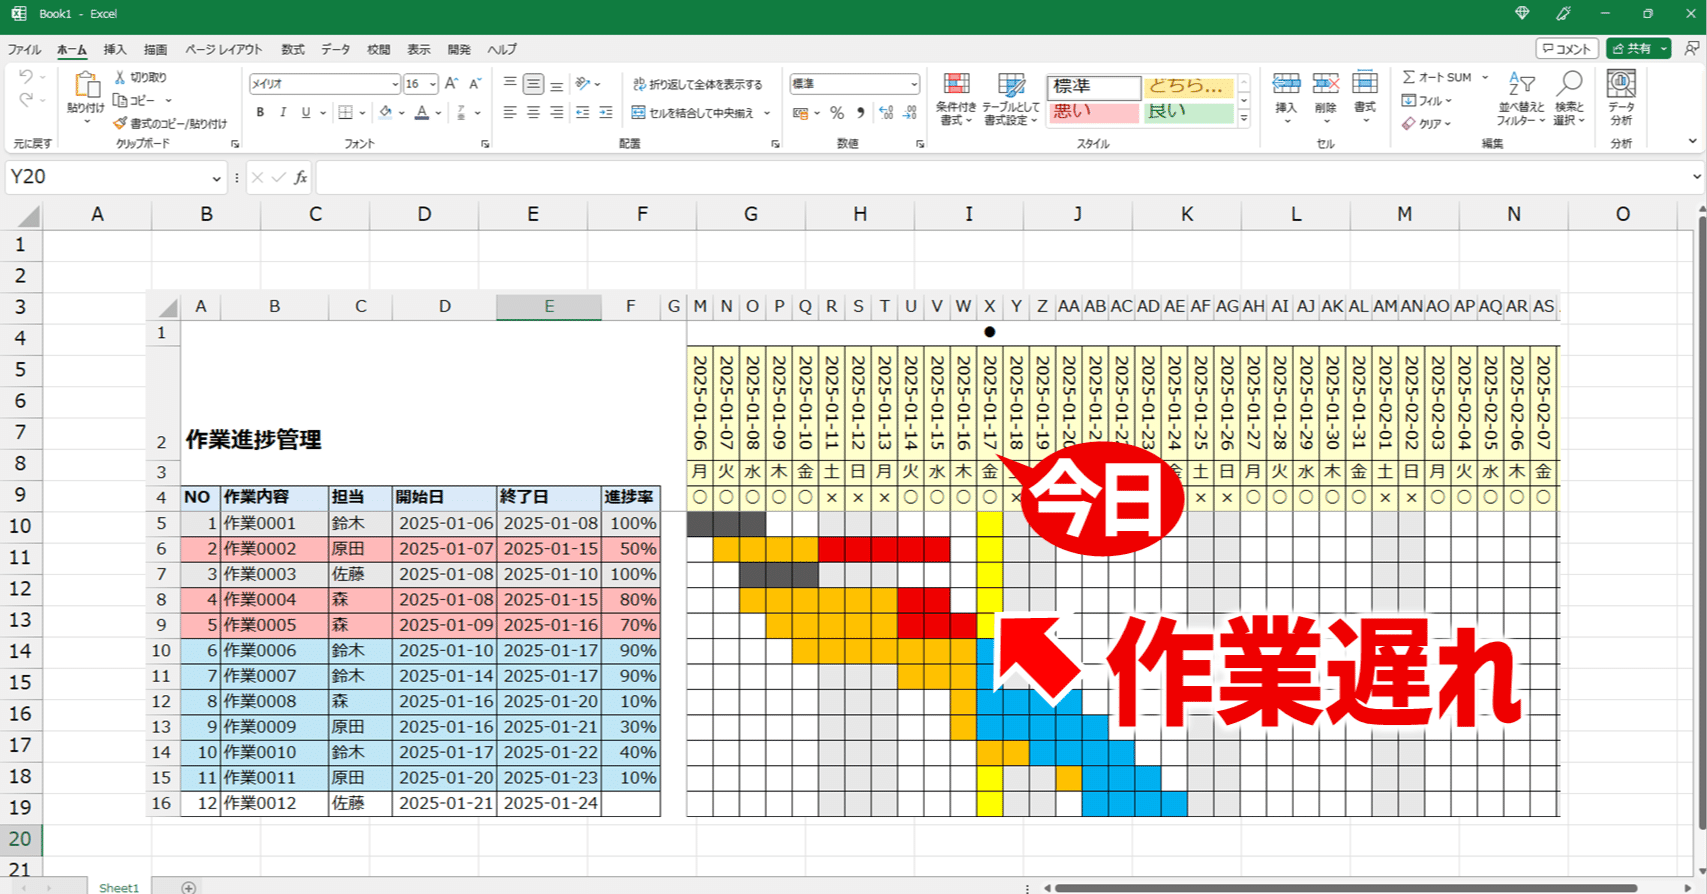Toggle italic formatting
This screenshot has height=894, width=1707.
[283, 113]
